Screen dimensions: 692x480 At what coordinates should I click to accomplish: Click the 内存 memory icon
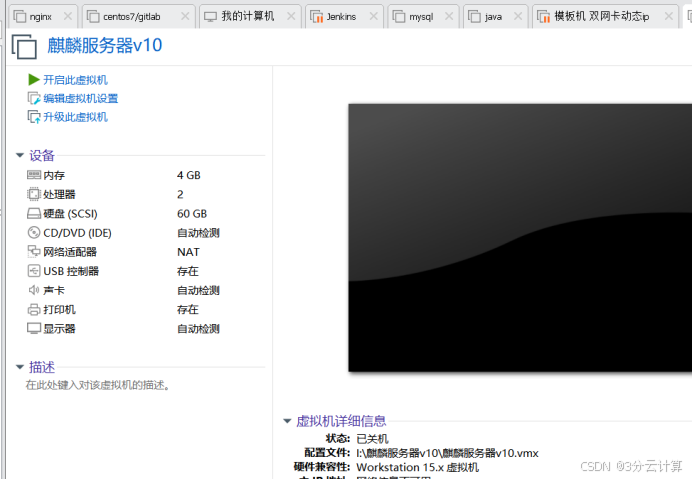(x=34, y=175)
